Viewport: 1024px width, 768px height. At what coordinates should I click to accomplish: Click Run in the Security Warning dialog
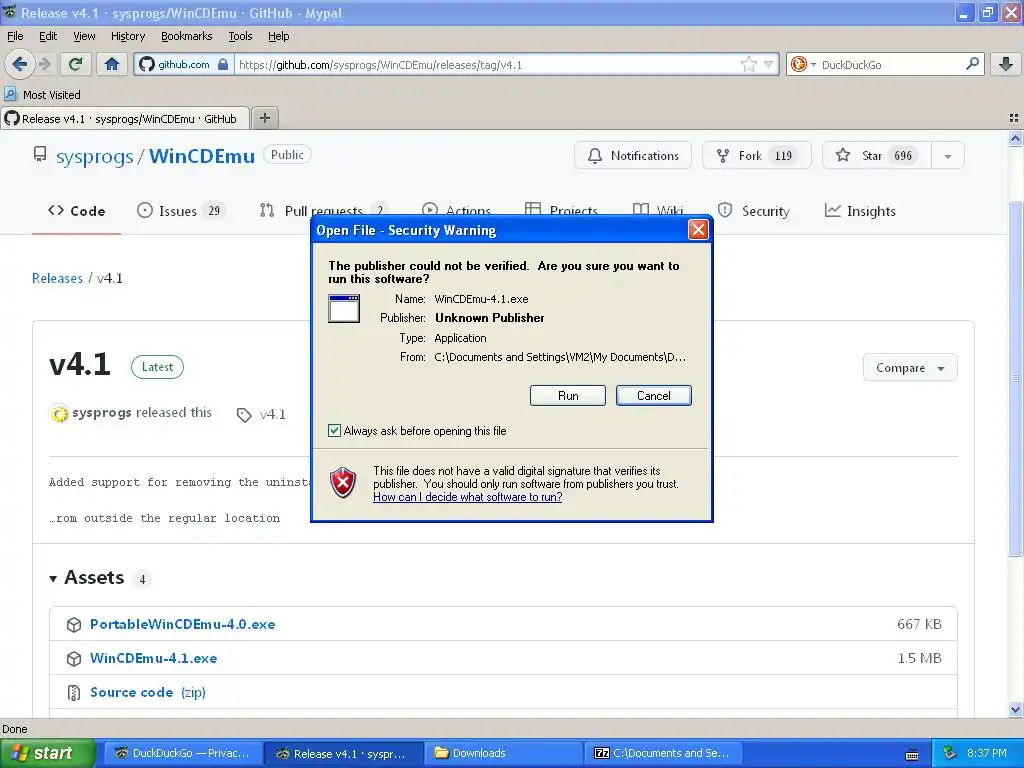568,396
